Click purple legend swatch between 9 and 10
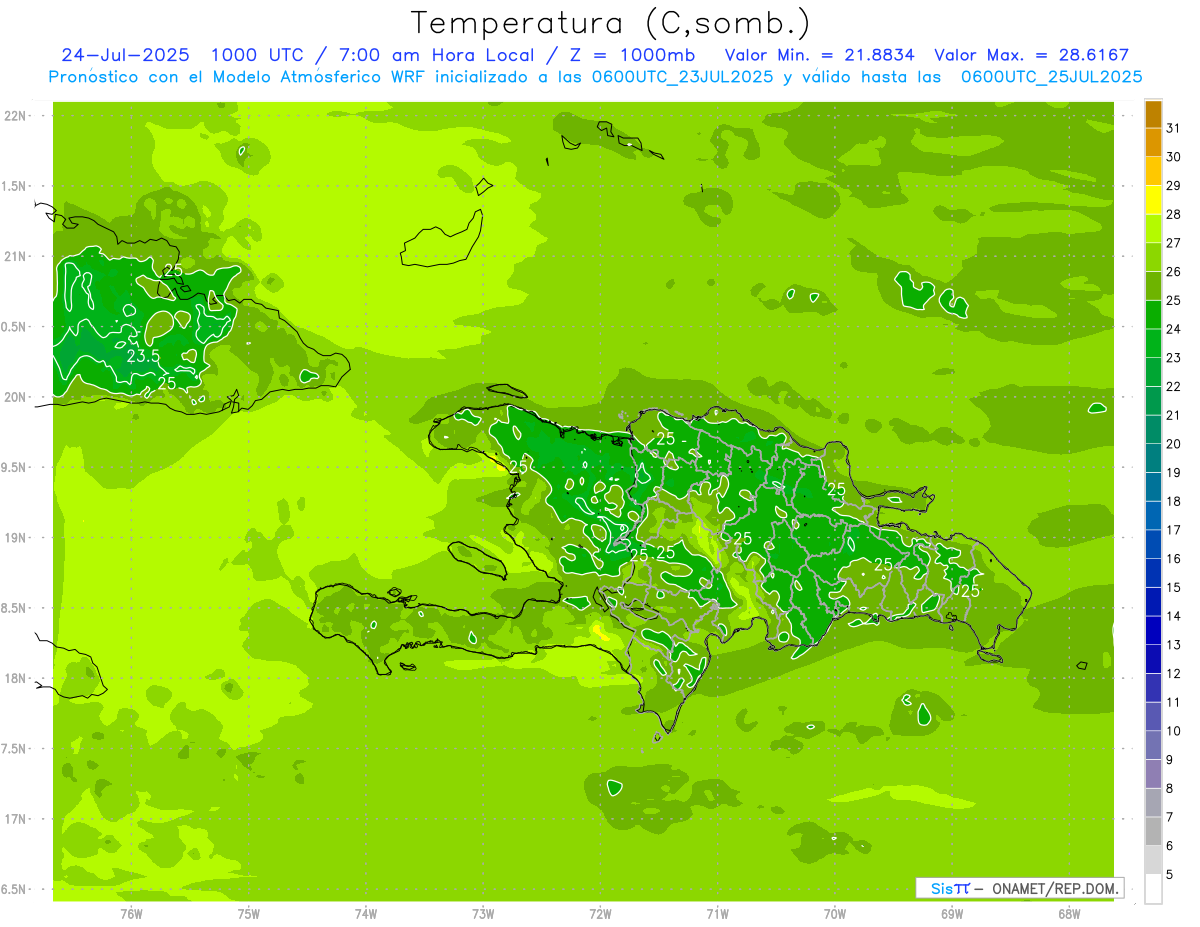 point(1153,745)
